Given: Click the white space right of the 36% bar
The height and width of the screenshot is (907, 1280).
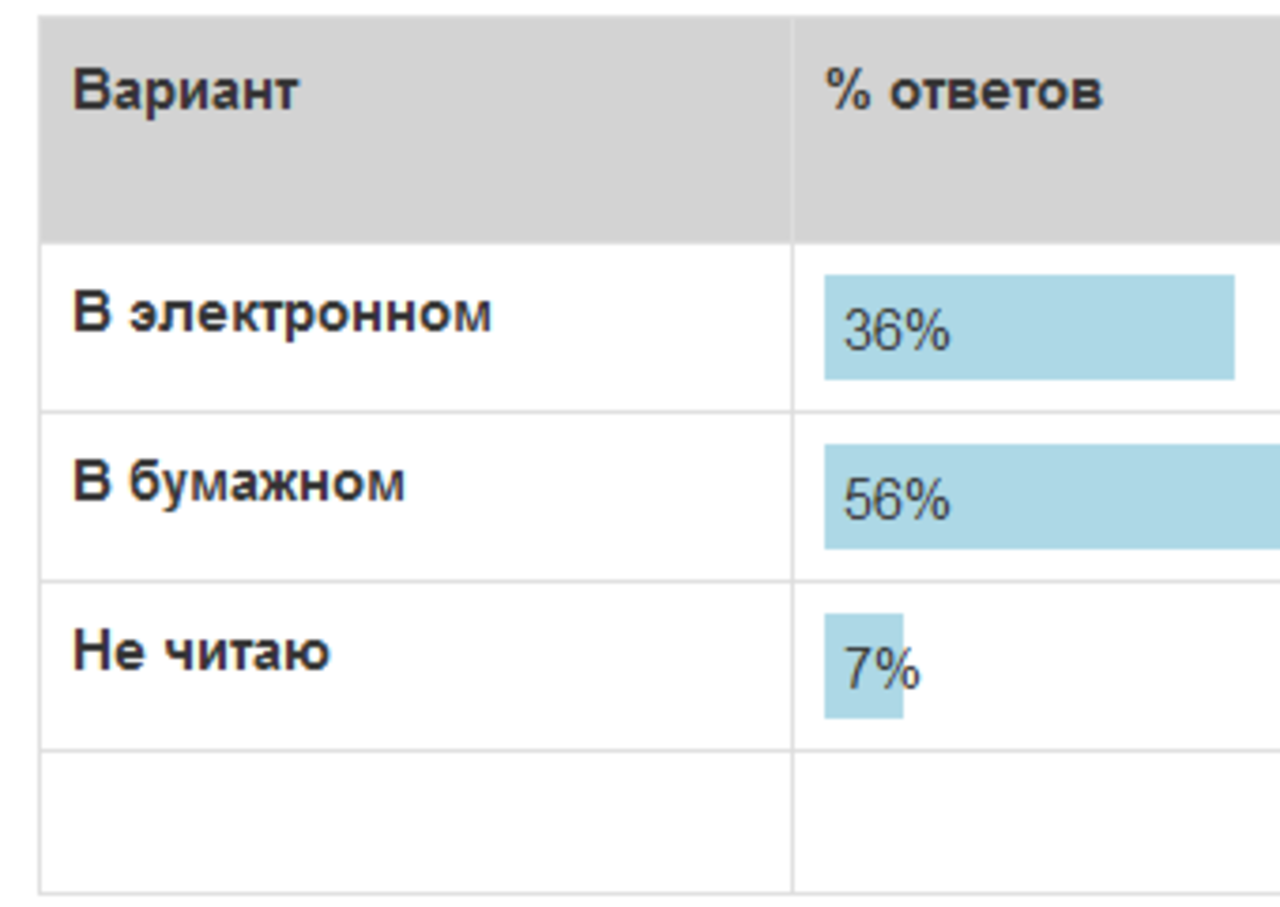Looking at the screenshot, I should (1258, 327).
